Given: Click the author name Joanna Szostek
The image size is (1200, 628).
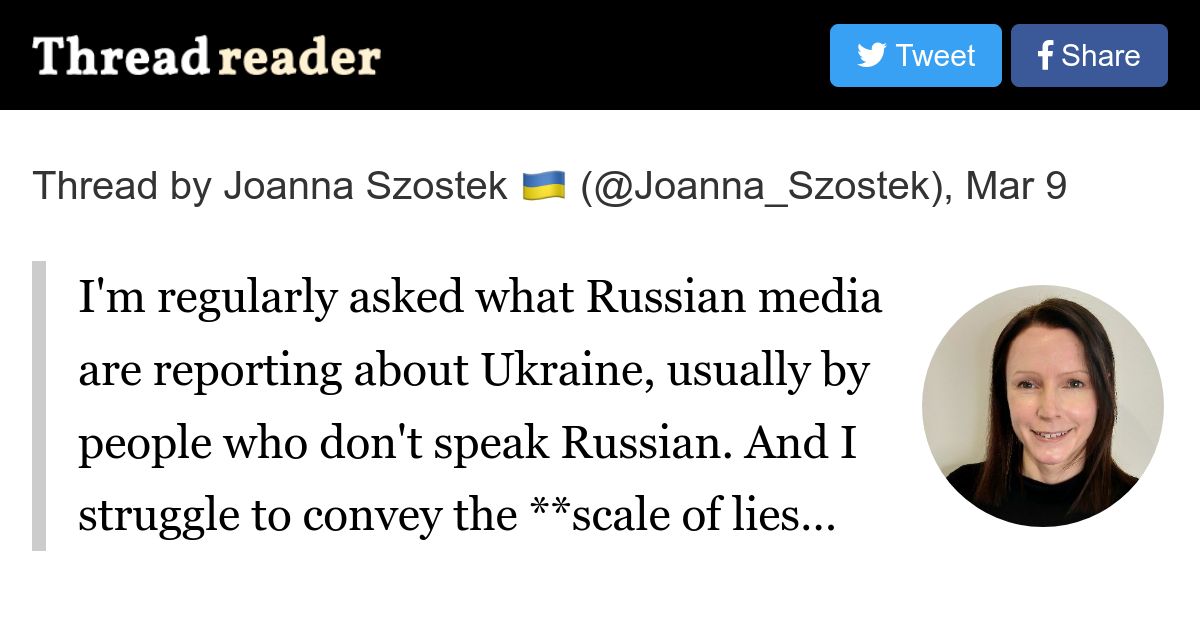Looking at the screenshot, I should [365, 186].
